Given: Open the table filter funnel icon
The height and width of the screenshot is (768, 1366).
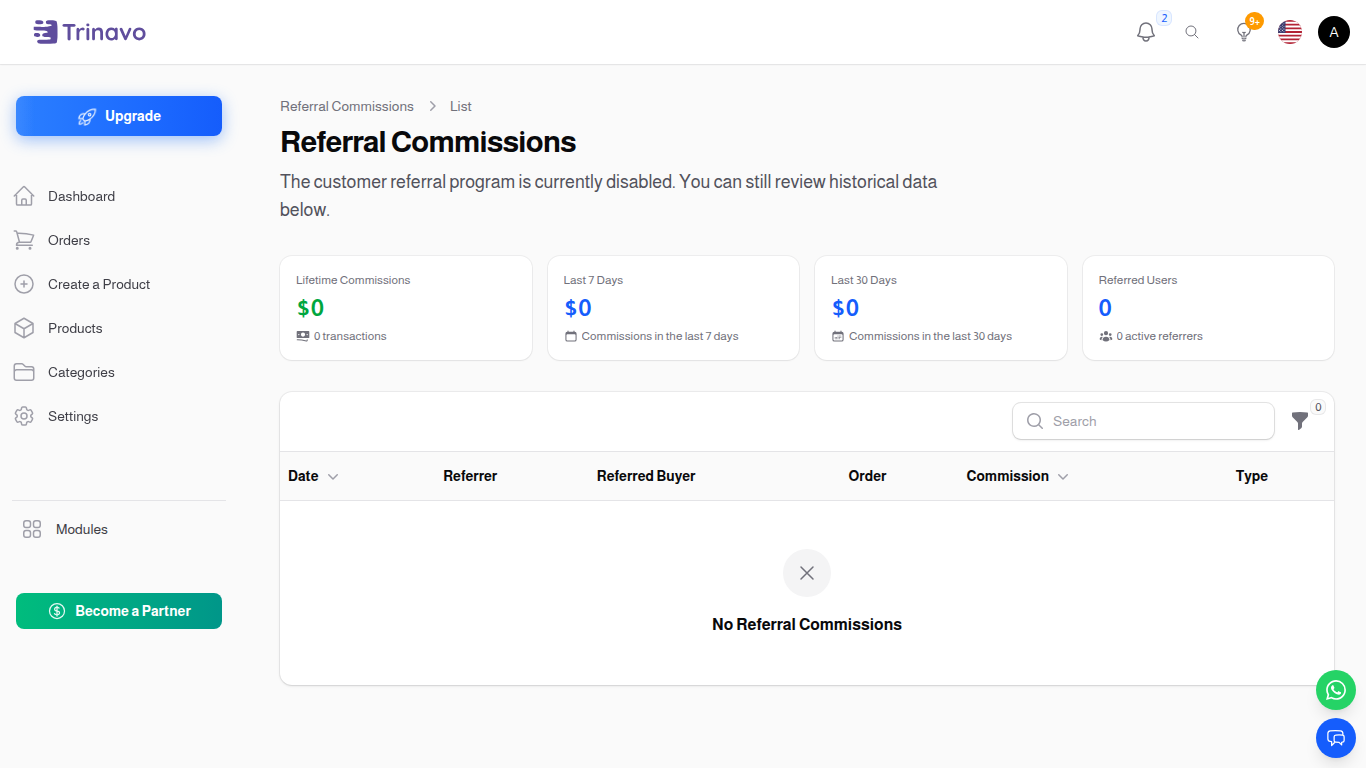Looking at the screenshot, I should (x=1300, y=421).
